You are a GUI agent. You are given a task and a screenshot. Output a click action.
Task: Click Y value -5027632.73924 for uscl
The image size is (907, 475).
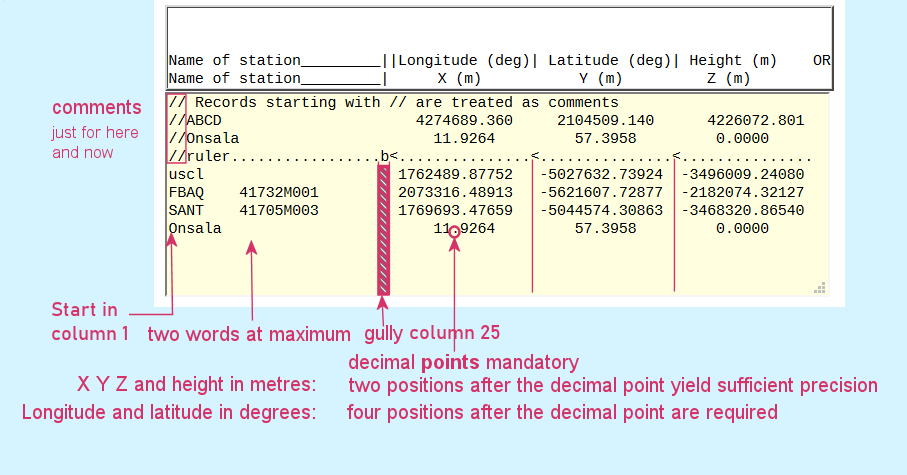click(x=601, y=174)
